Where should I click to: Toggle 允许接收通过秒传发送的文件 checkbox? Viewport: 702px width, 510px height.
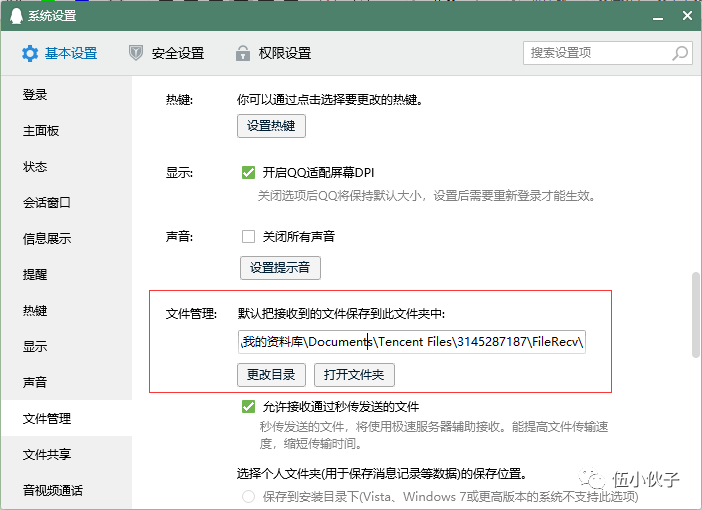coord(248,407)
